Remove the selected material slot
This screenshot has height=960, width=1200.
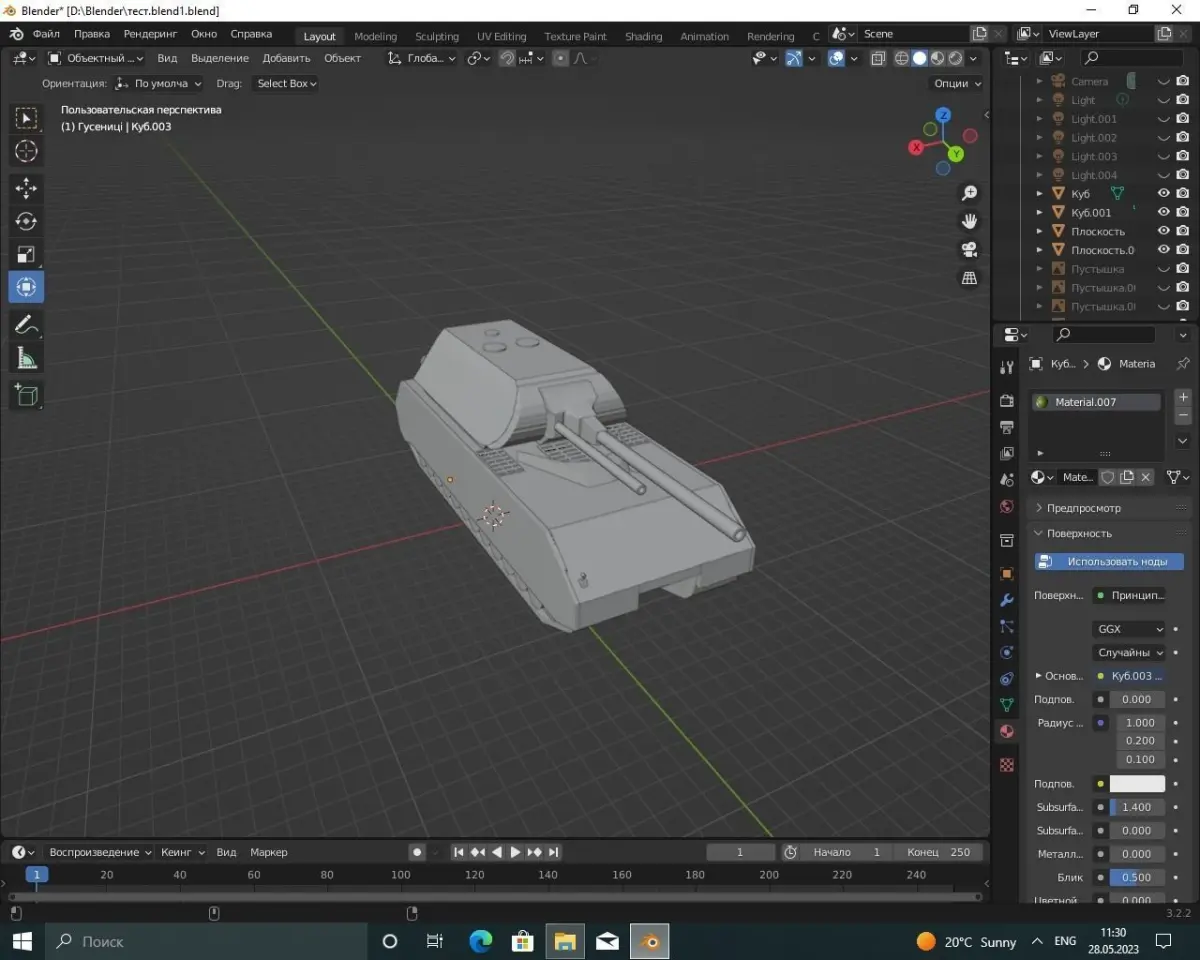[x=1183, y=415]
